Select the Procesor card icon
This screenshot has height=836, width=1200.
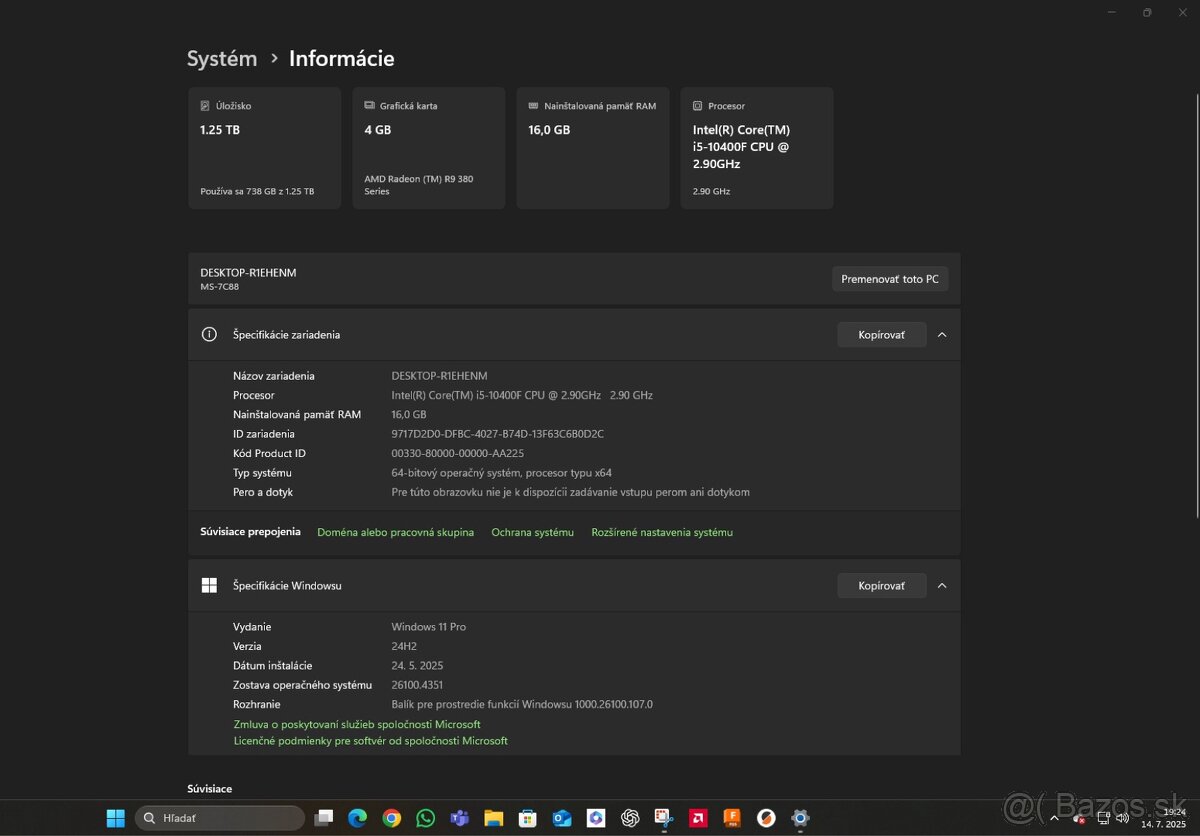pos(697,105)
